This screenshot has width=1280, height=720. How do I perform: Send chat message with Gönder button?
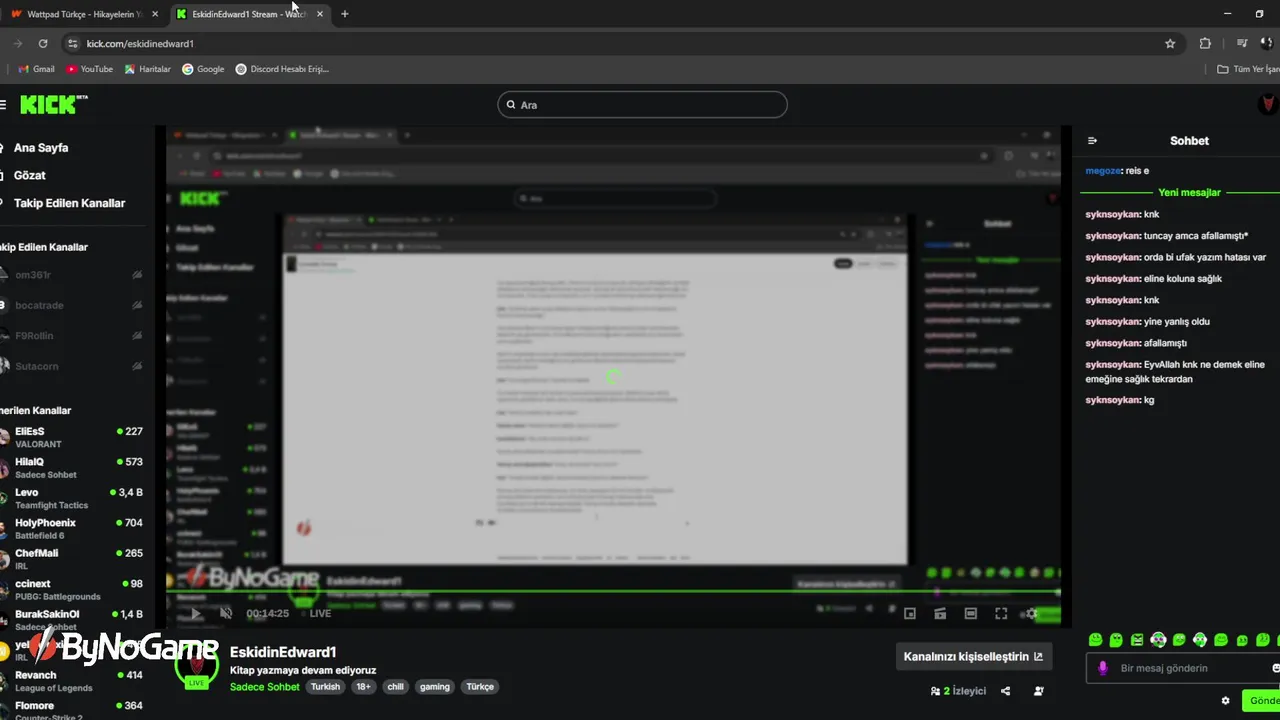(1261, 700)
